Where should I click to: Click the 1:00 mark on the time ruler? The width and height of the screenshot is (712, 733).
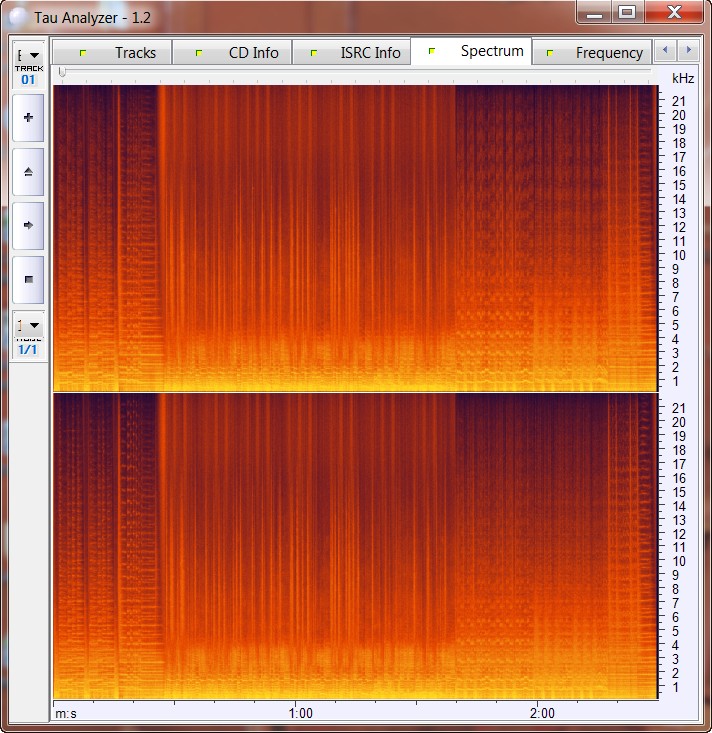click(299, 713)
